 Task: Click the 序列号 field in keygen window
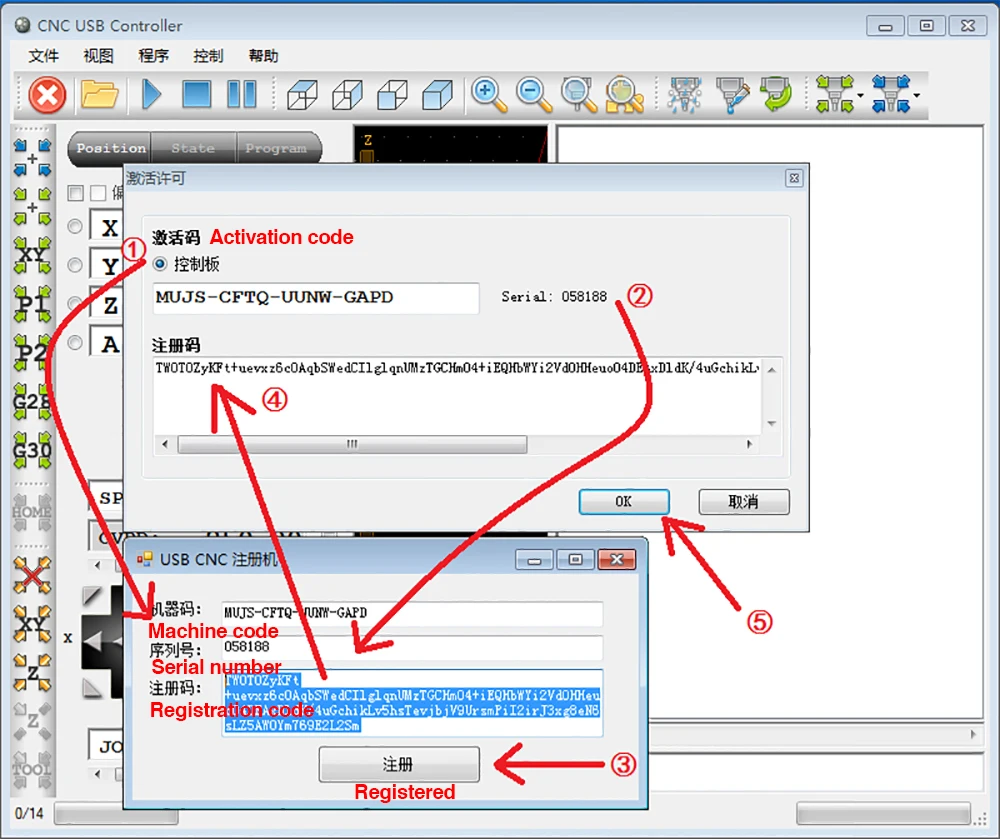(412, 647)
